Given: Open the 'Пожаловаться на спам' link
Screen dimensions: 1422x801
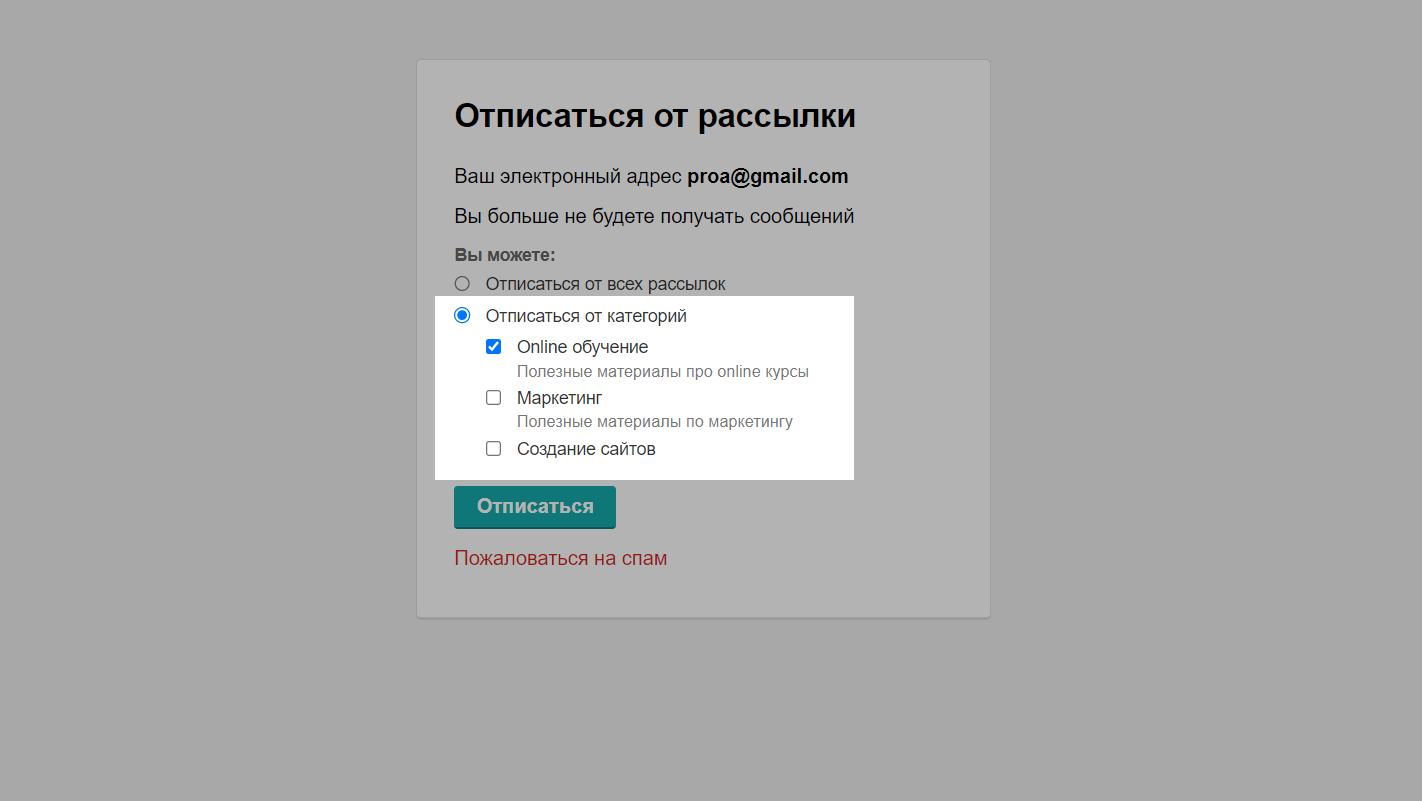Looking at the screenshot, I should pyautogui.click(x=560, y=558).
